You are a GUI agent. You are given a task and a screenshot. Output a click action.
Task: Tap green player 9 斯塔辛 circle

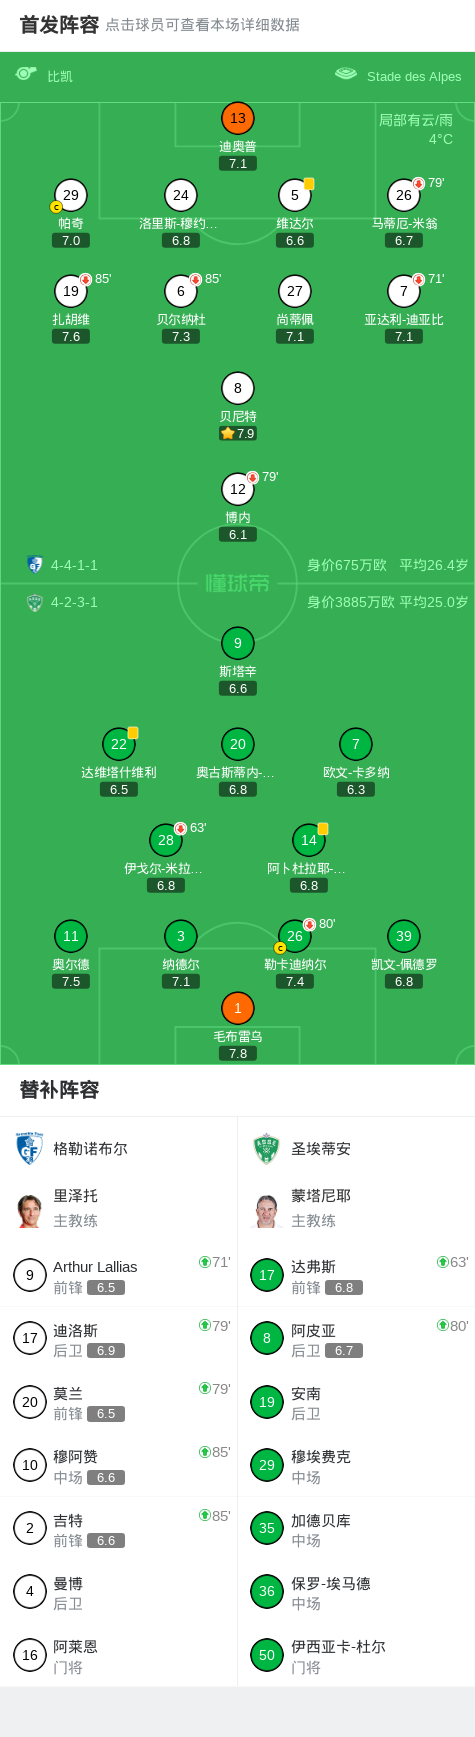tap(238, 644)
